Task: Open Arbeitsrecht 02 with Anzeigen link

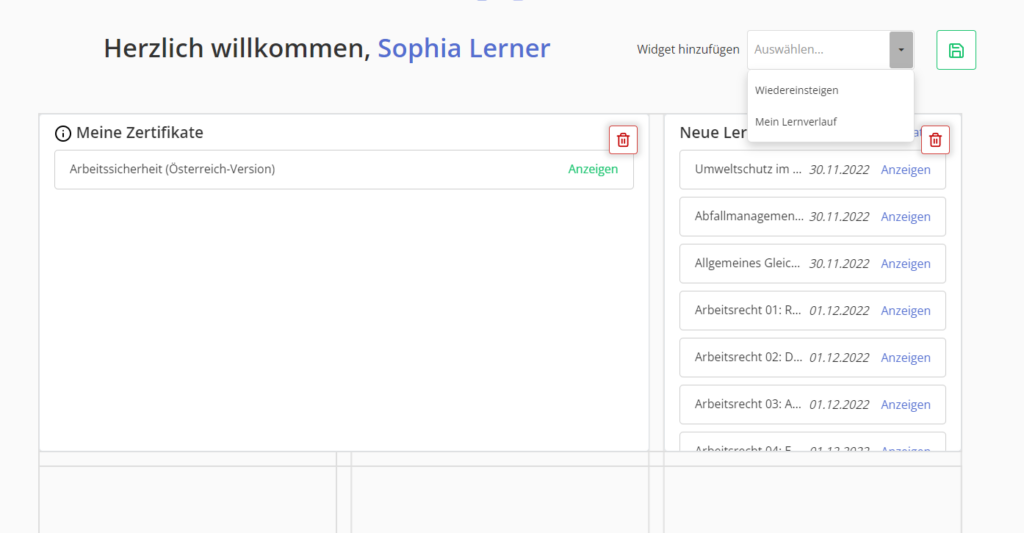Action: coord(905,358)
